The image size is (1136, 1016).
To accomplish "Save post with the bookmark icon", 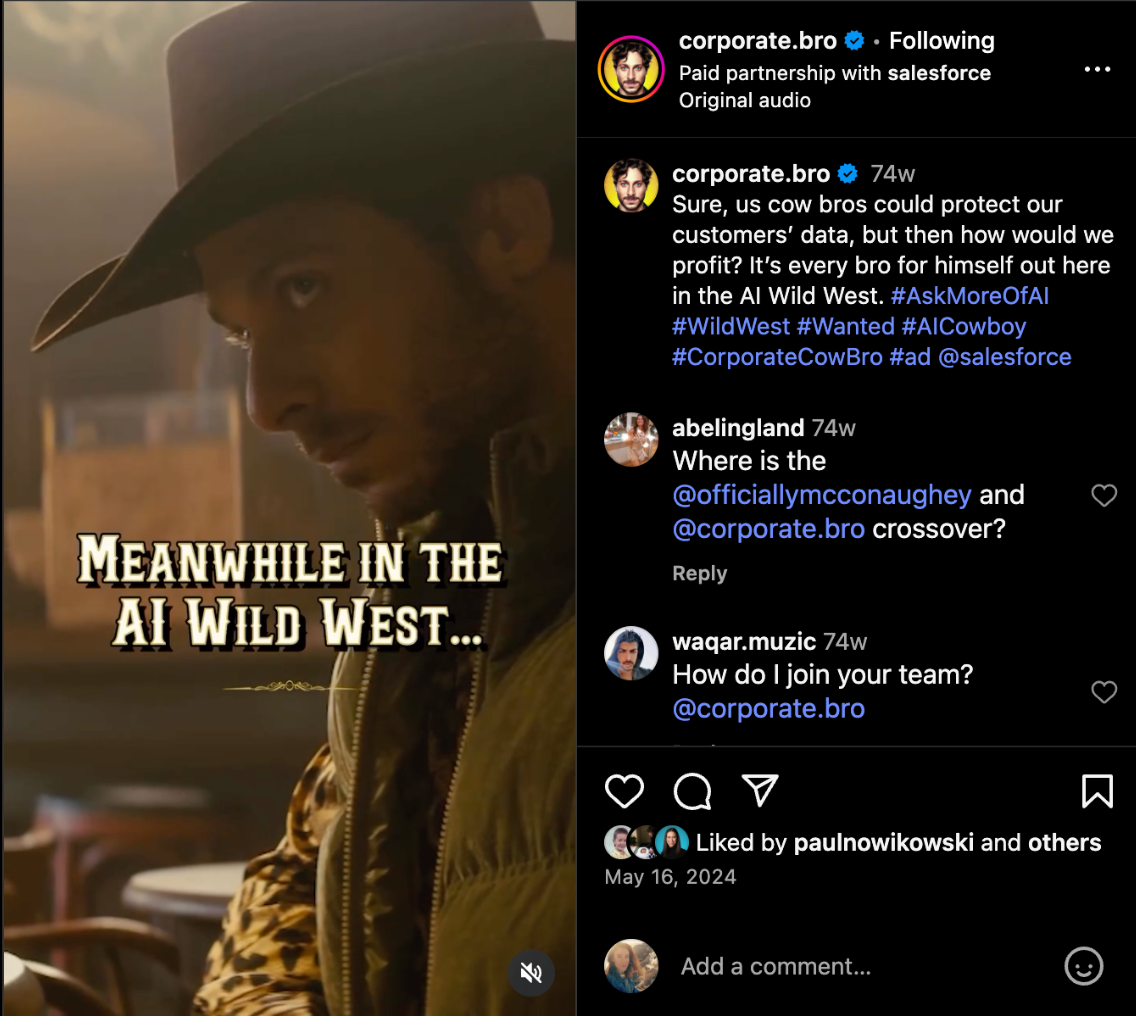I will tap(1097, 791).
